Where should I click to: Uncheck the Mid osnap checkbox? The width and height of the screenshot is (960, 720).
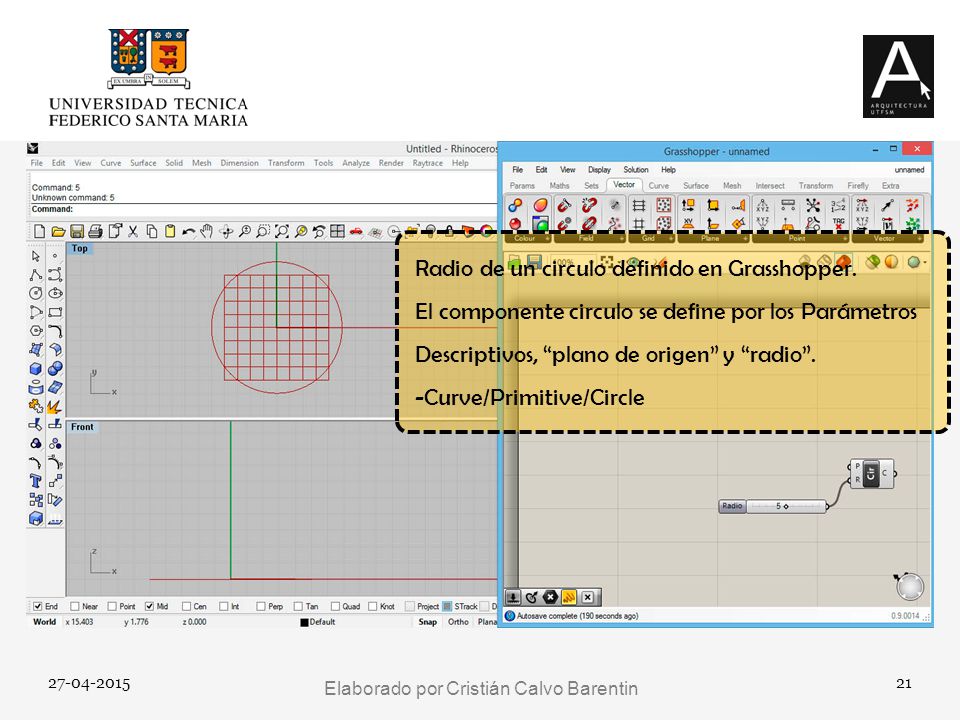coord(149,606)
